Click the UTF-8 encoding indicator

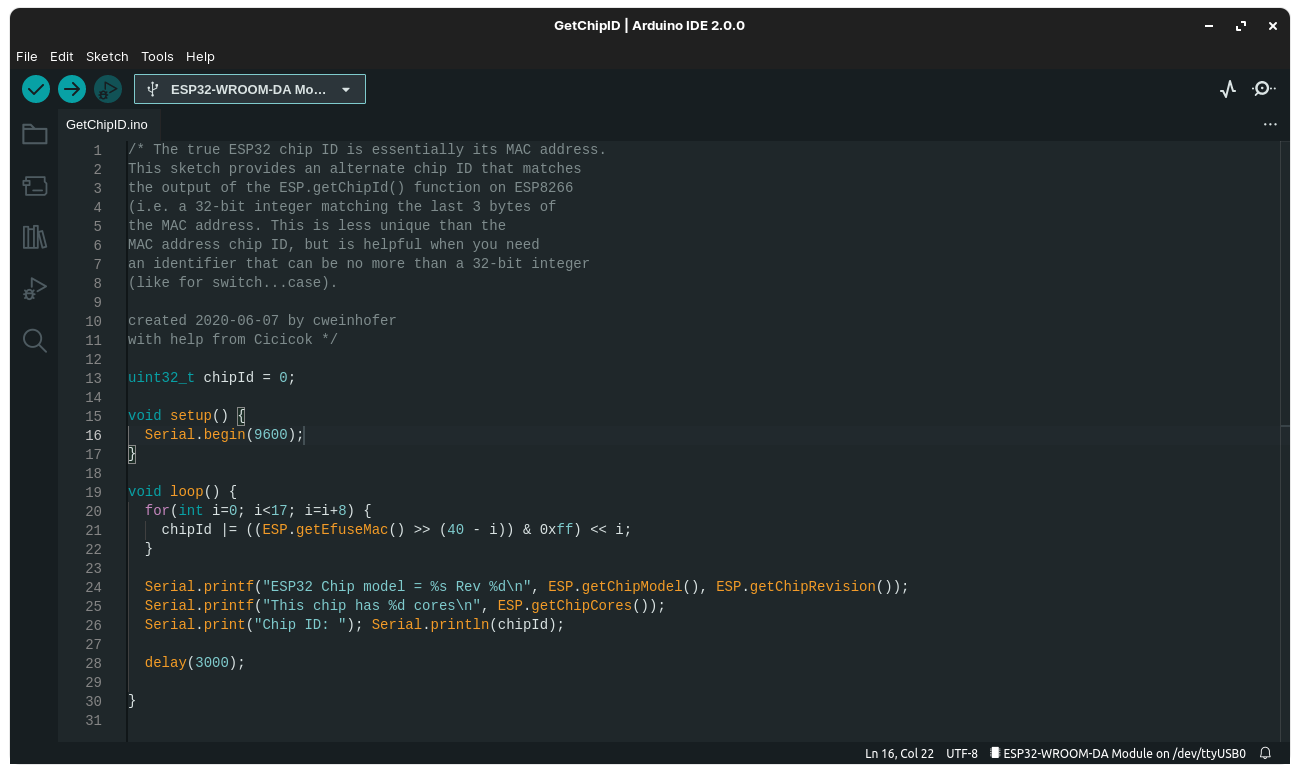(x=962, y=753)
